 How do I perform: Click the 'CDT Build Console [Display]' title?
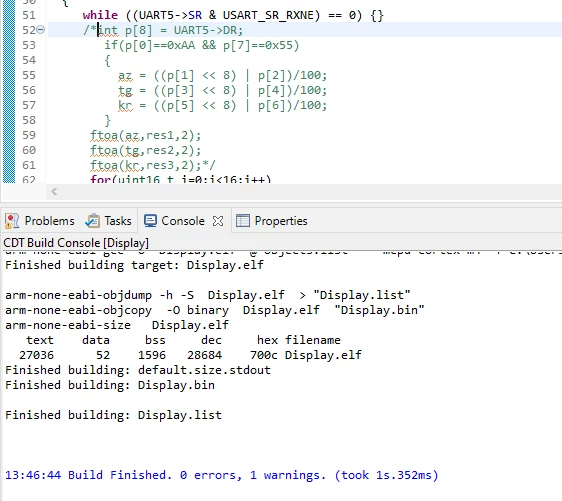coord(76,243)
